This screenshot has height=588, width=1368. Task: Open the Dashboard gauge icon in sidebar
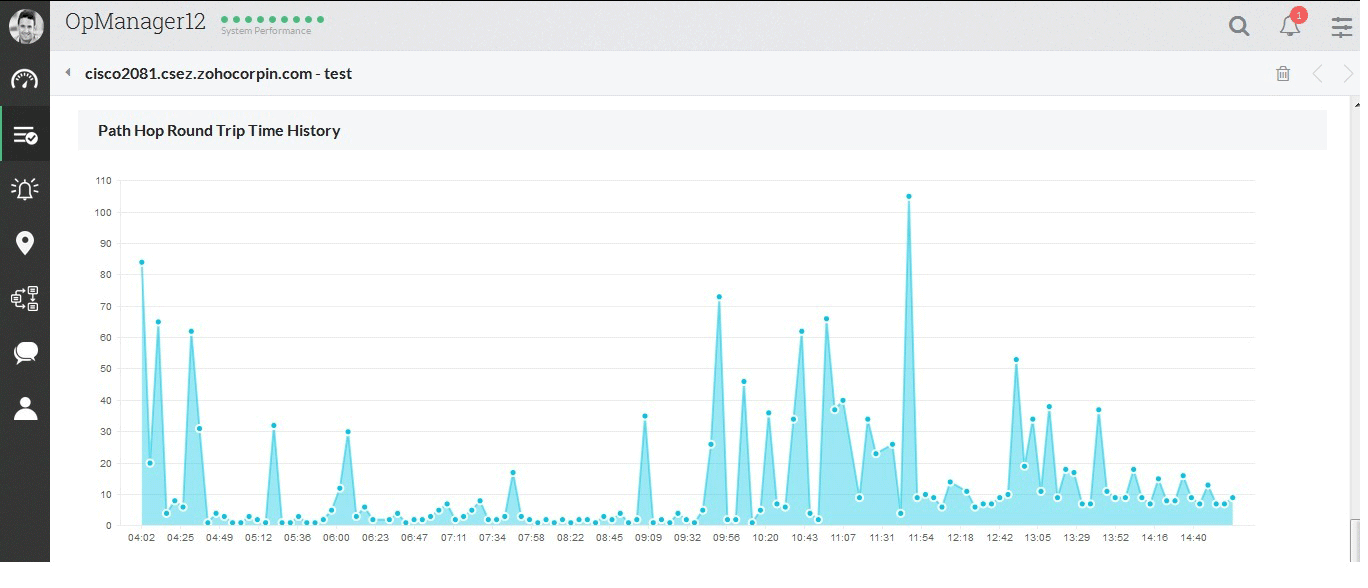click(x=25, y=80)
